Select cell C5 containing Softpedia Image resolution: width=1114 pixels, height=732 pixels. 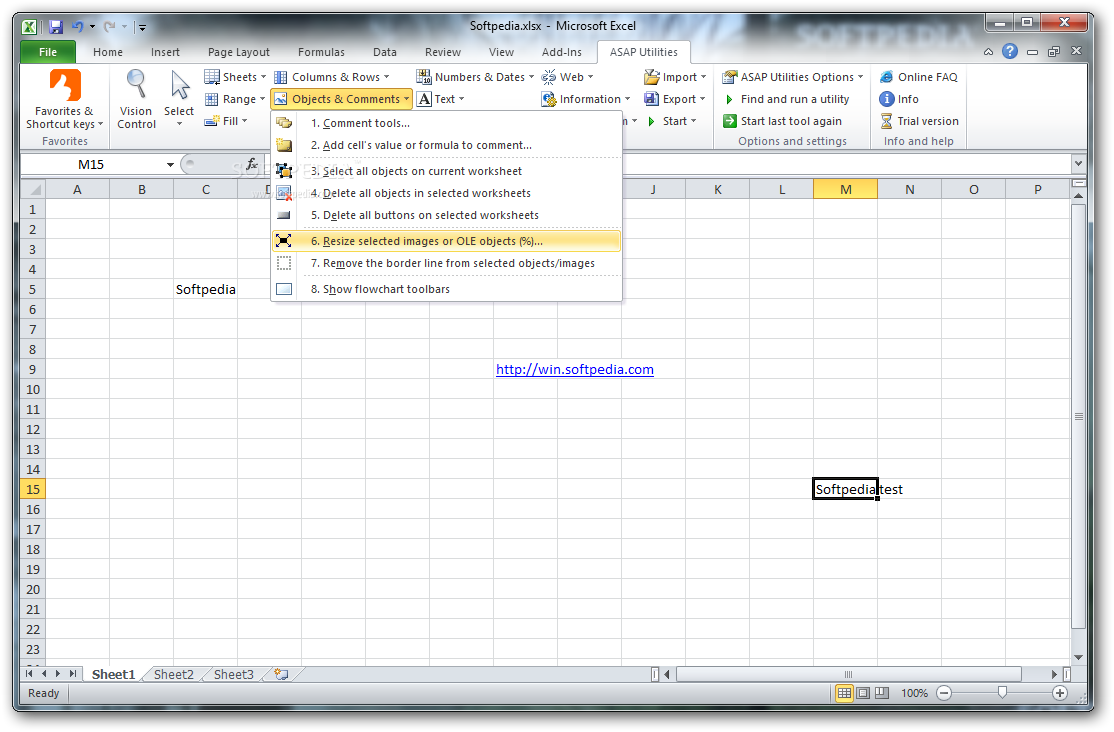tap(205, 289)
